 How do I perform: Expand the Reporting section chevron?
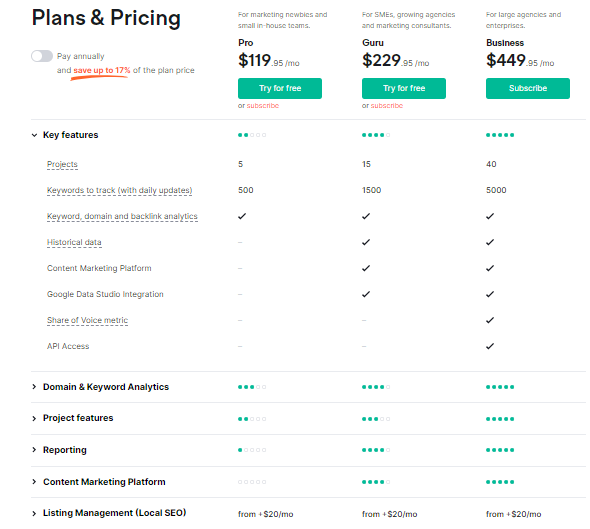pyautogui.click(x=34, y=450)
